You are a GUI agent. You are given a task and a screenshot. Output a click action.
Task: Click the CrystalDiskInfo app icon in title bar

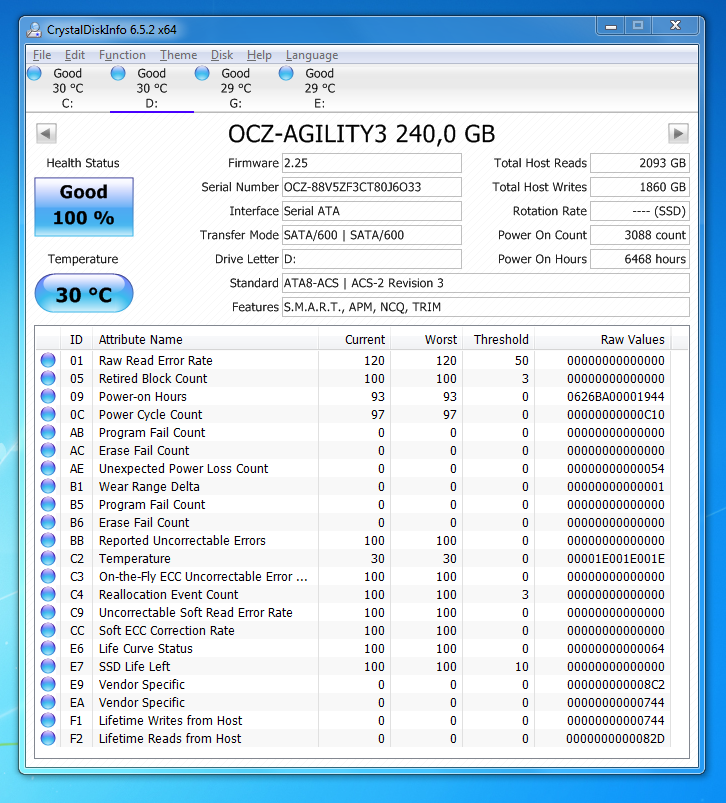(x=36, y=28)
